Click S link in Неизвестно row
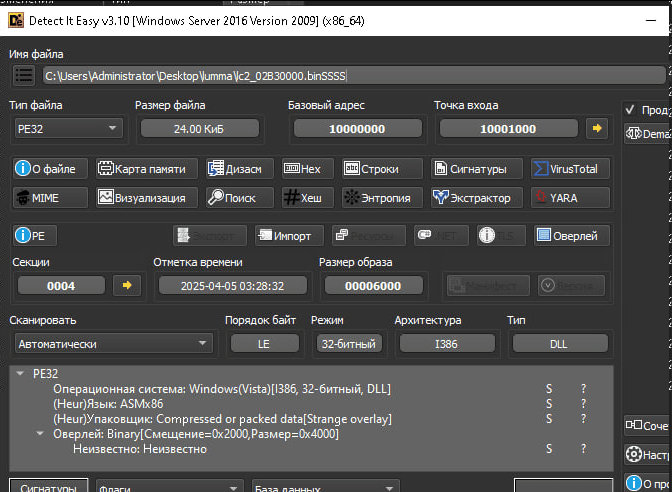The height and width of the screenshot is (492, 672). point(549,449)
